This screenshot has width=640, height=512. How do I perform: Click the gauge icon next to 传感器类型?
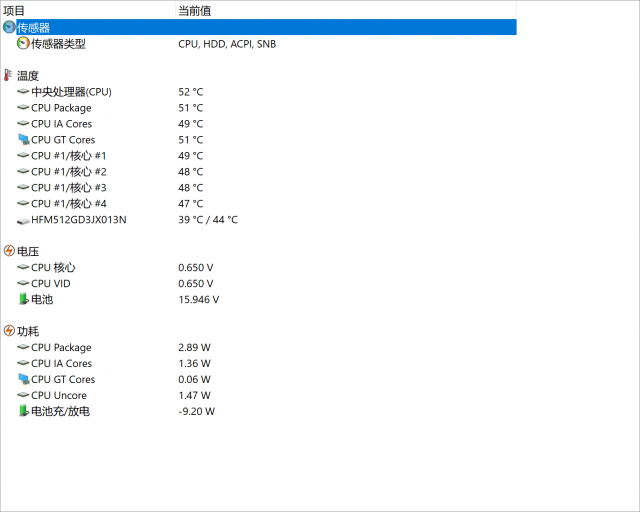23,43
